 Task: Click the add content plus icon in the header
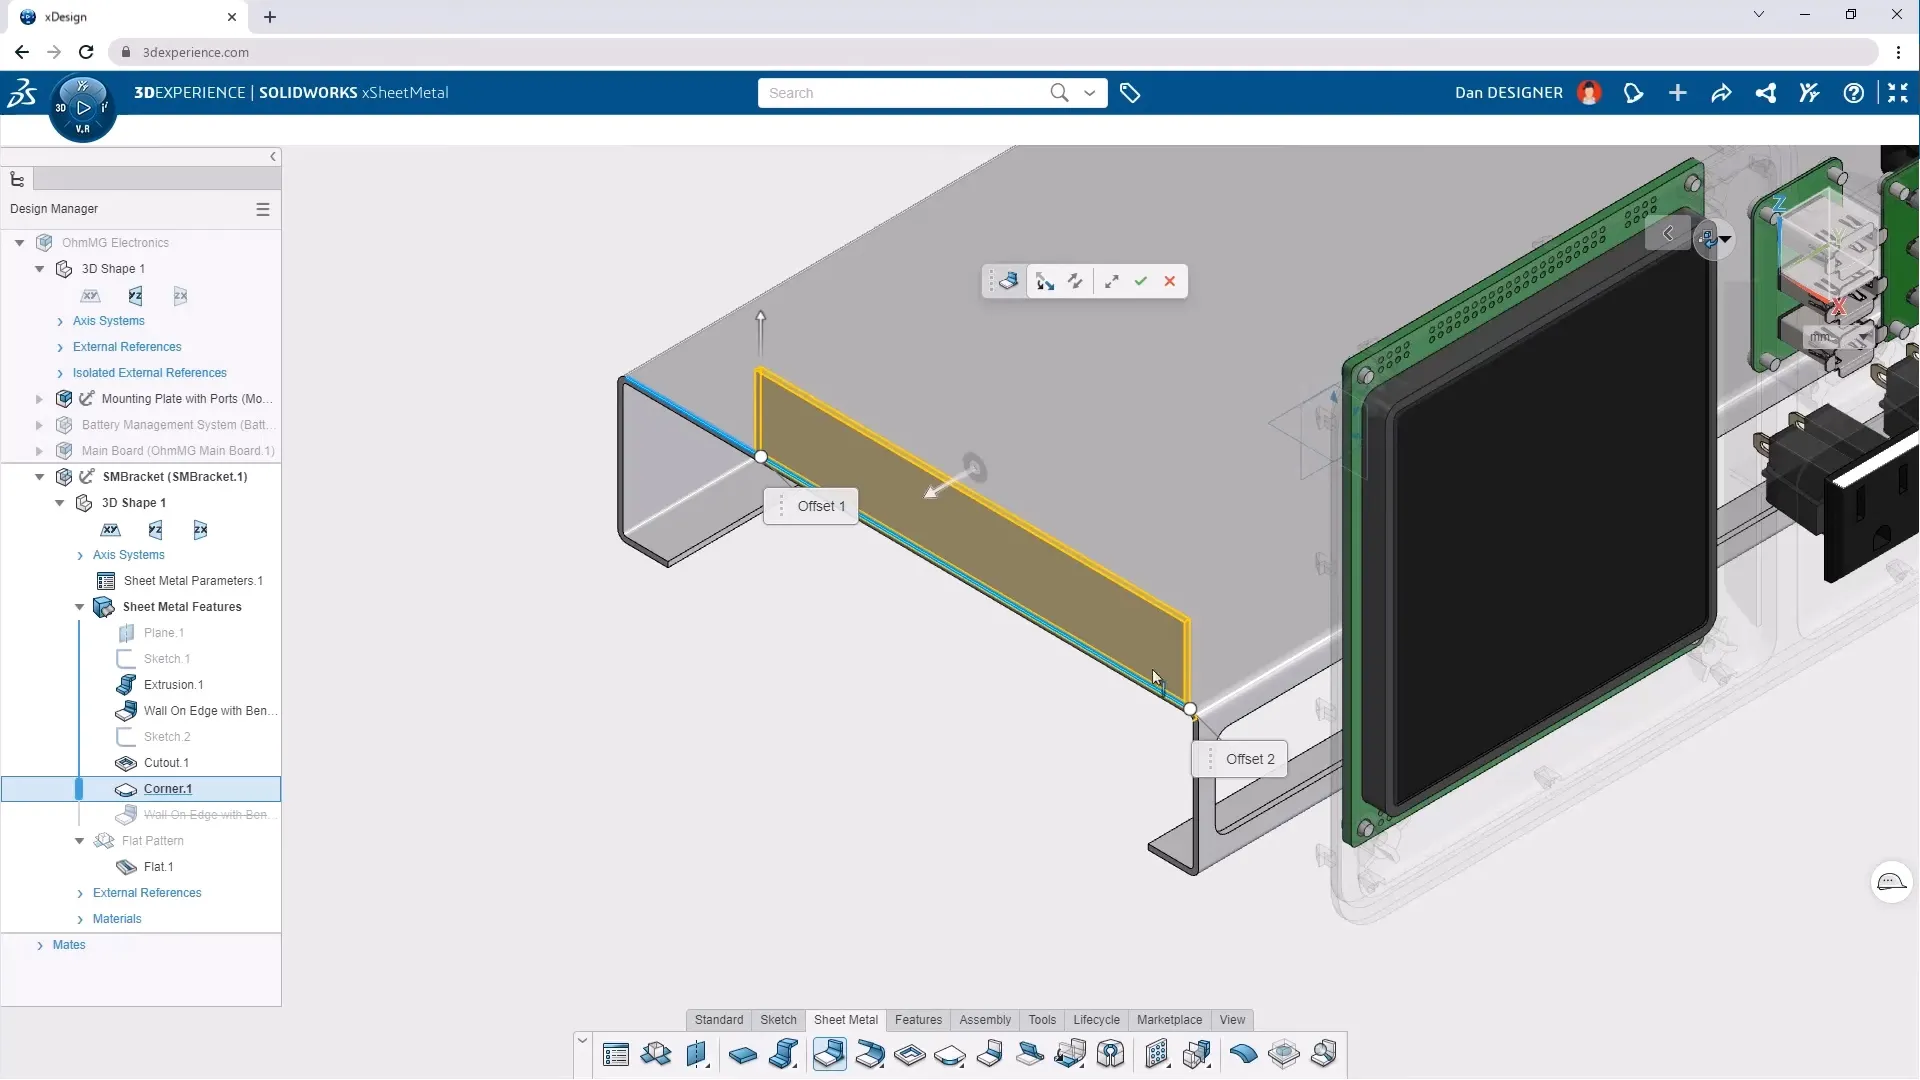[1678, 92]
